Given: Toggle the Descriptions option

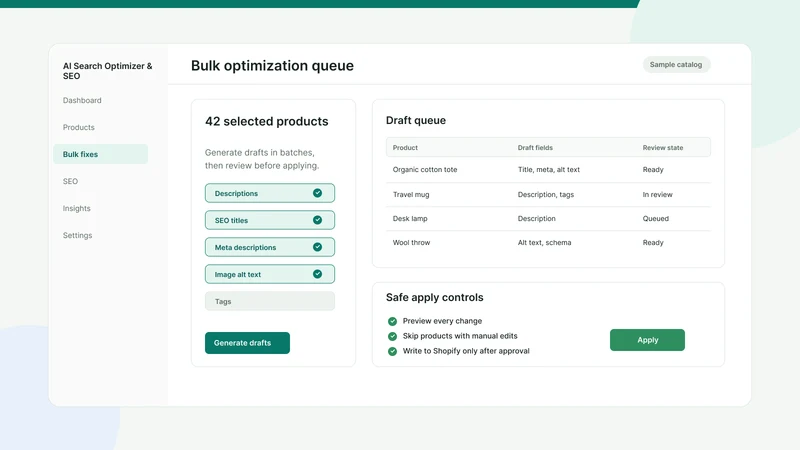Looking at the screenshot, I should 270,193.
